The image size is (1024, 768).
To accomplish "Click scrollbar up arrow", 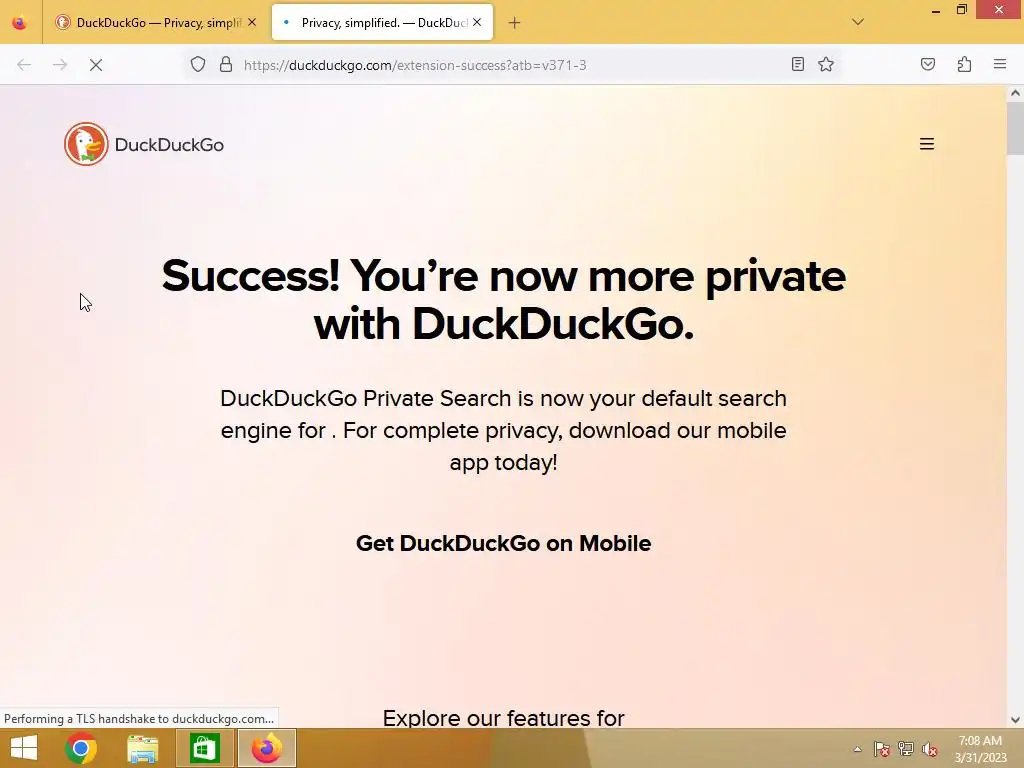I will (x=1015, y=93).
